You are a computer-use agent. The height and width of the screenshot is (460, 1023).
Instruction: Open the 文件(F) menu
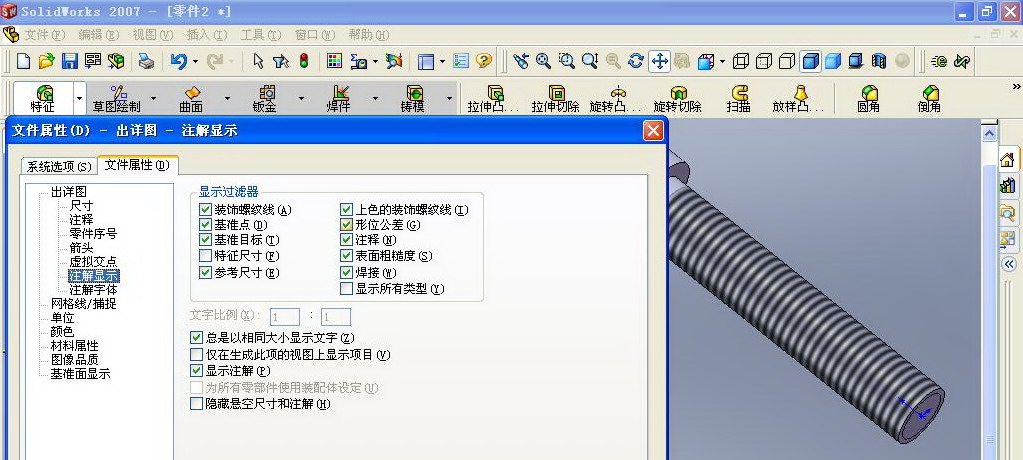click(x=46, y=35)
